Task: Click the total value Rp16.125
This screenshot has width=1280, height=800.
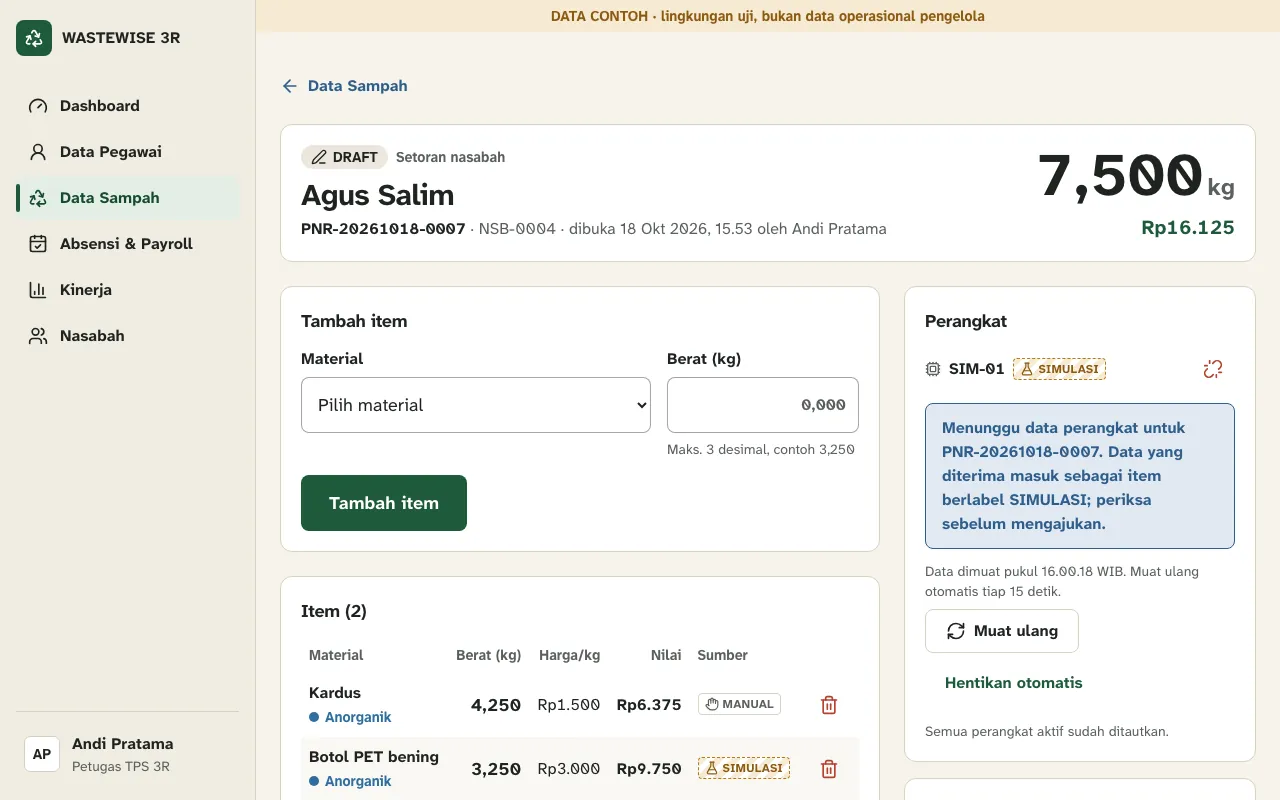Action: pos(1188,227)
